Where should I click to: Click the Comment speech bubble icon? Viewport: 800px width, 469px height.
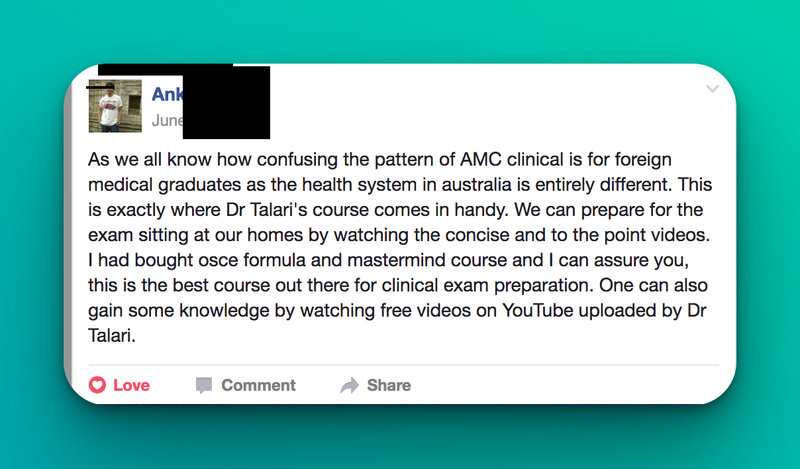click(x=204, y=385)
